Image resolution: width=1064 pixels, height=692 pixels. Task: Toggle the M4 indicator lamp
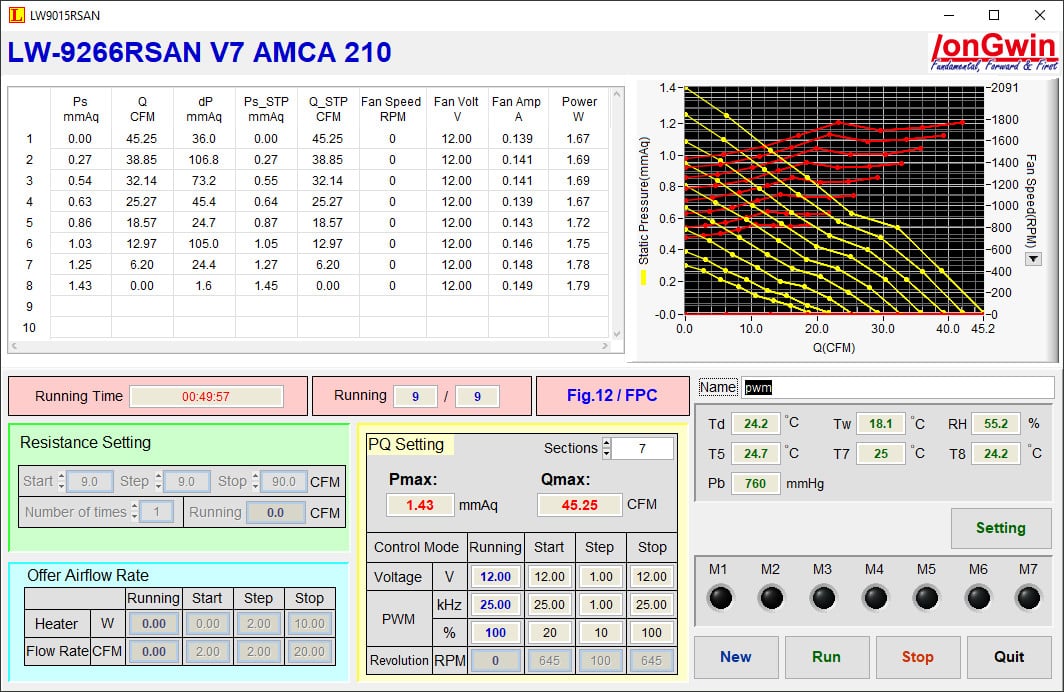coord(875,597)
